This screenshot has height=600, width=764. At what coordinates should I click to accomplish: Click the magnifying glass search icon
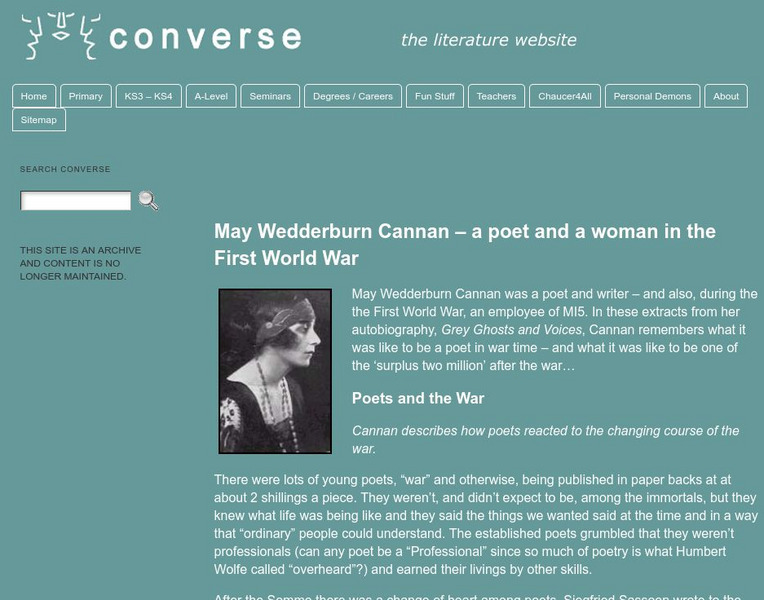(148, 201)
